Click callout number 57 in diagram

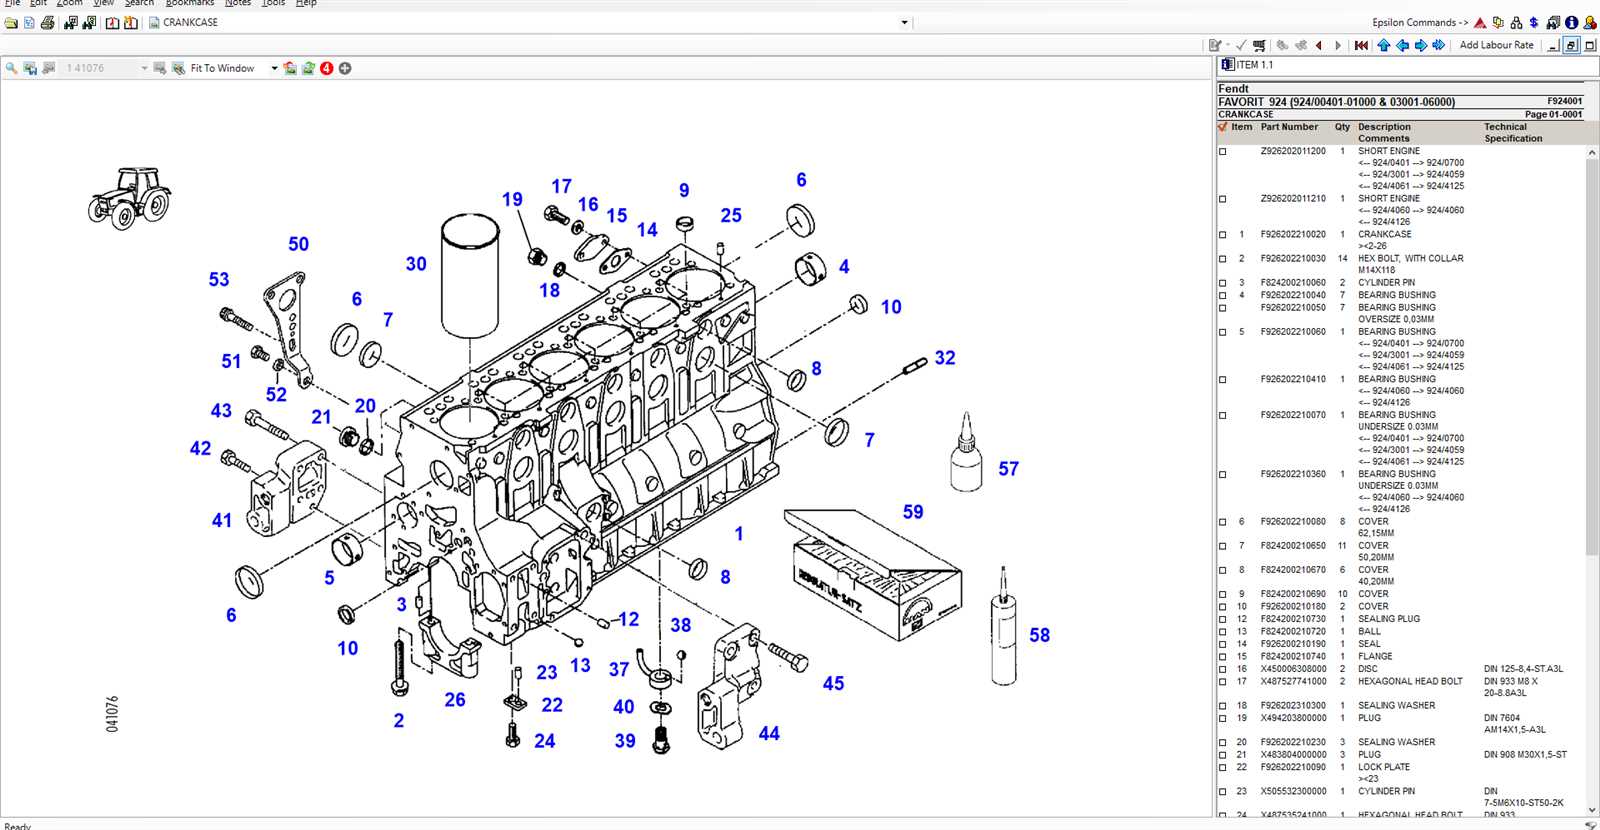(x=1008, y=469)
